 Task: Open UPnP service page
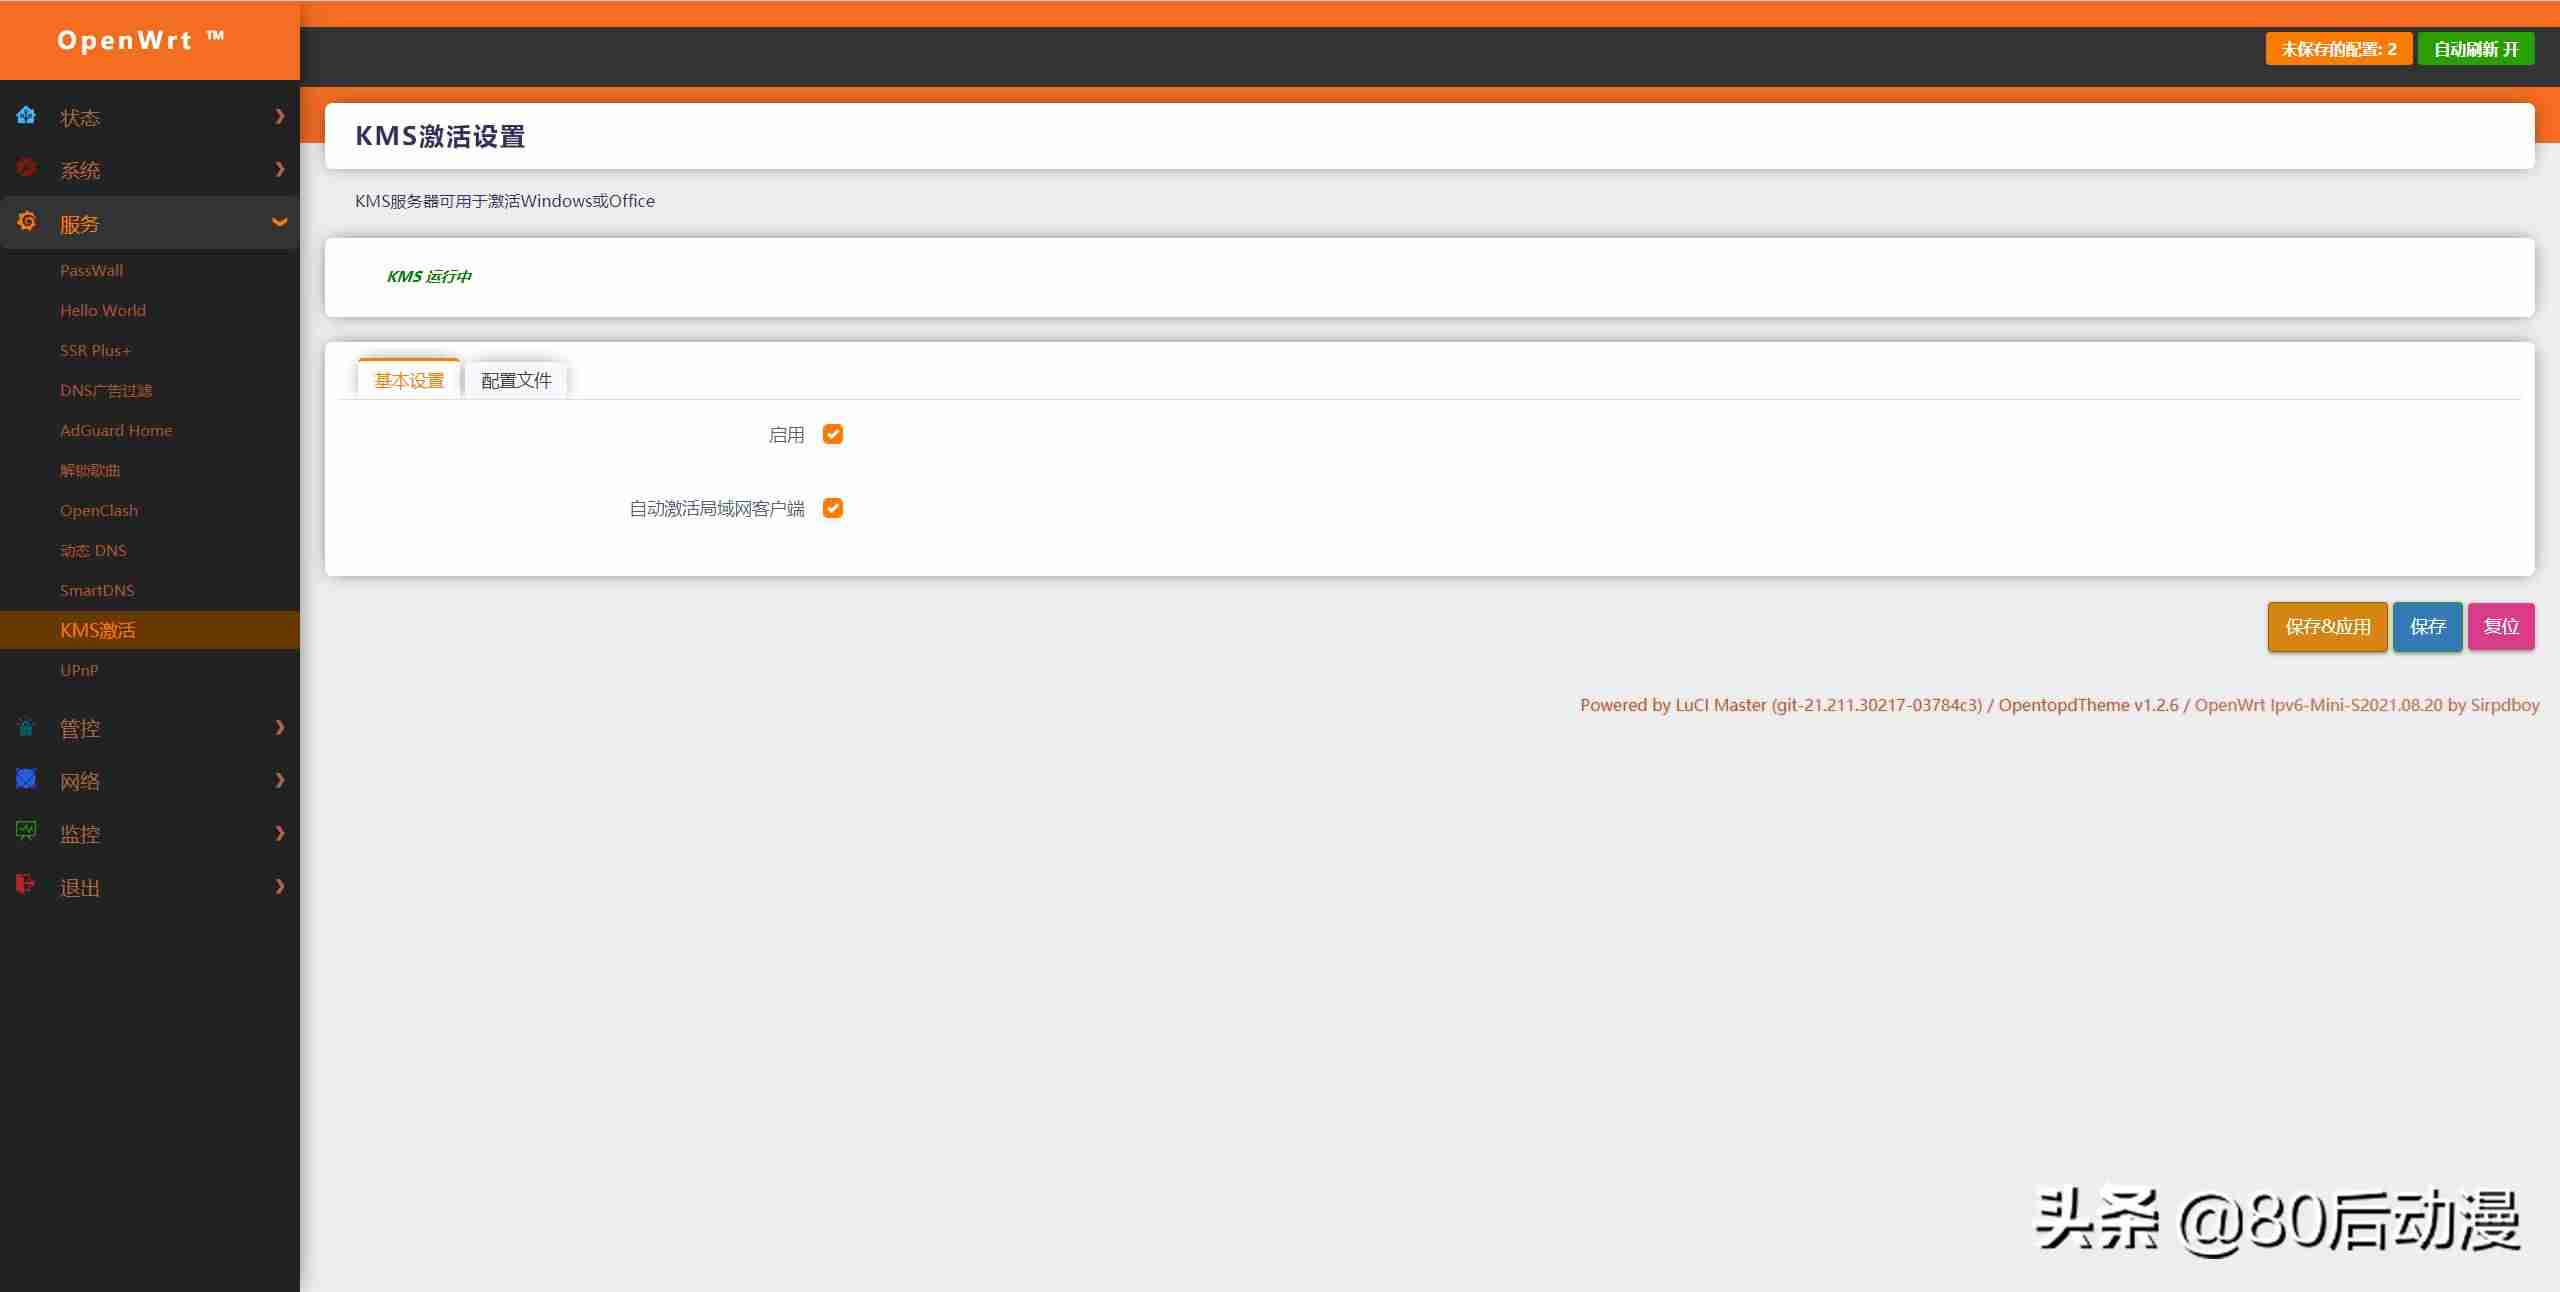(79, 670)
